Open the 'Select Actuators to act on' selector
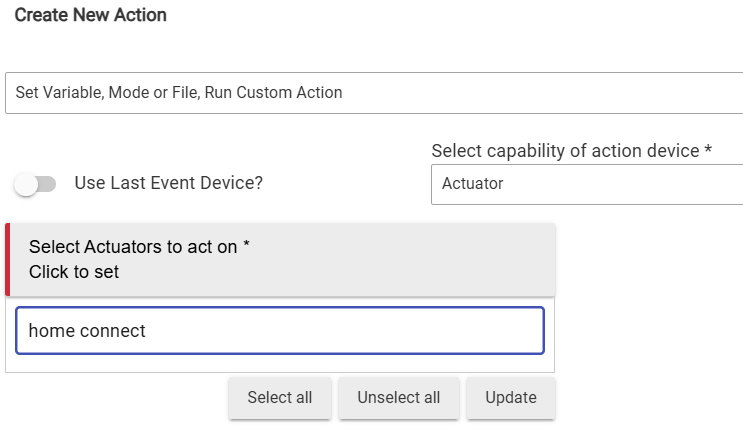 pos(280,259)
